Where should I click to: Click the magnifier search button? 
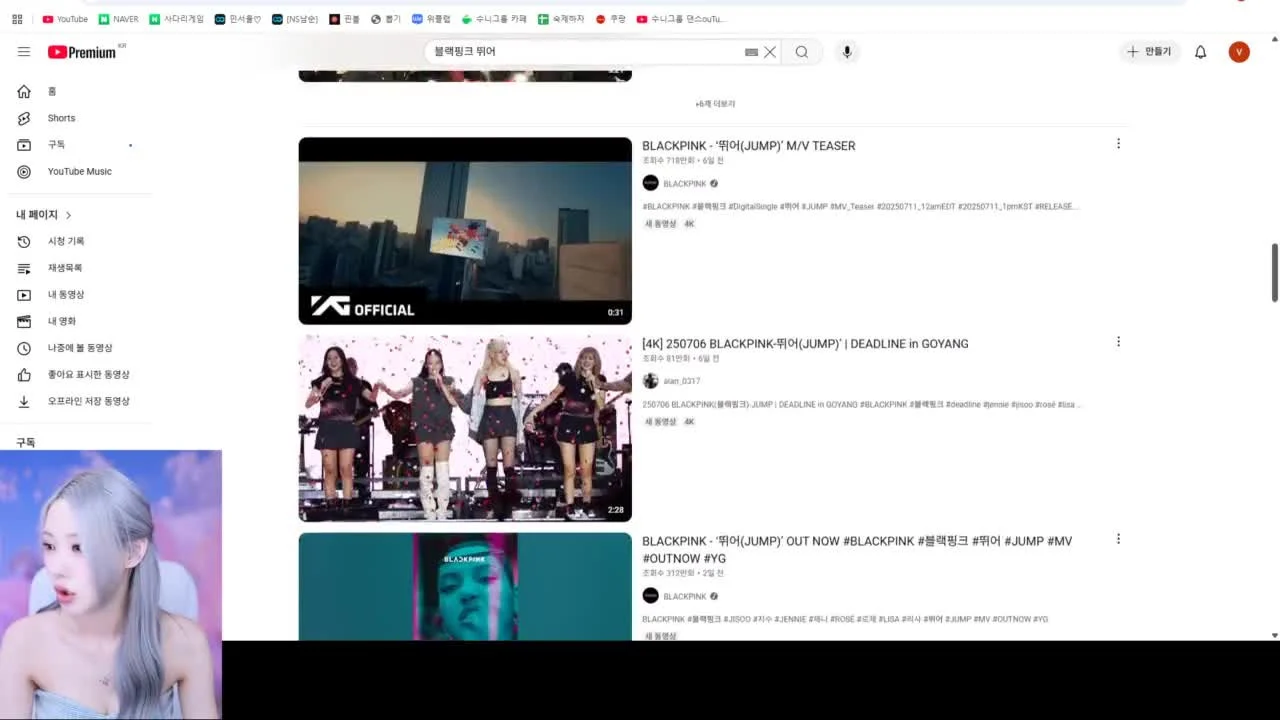802,52
